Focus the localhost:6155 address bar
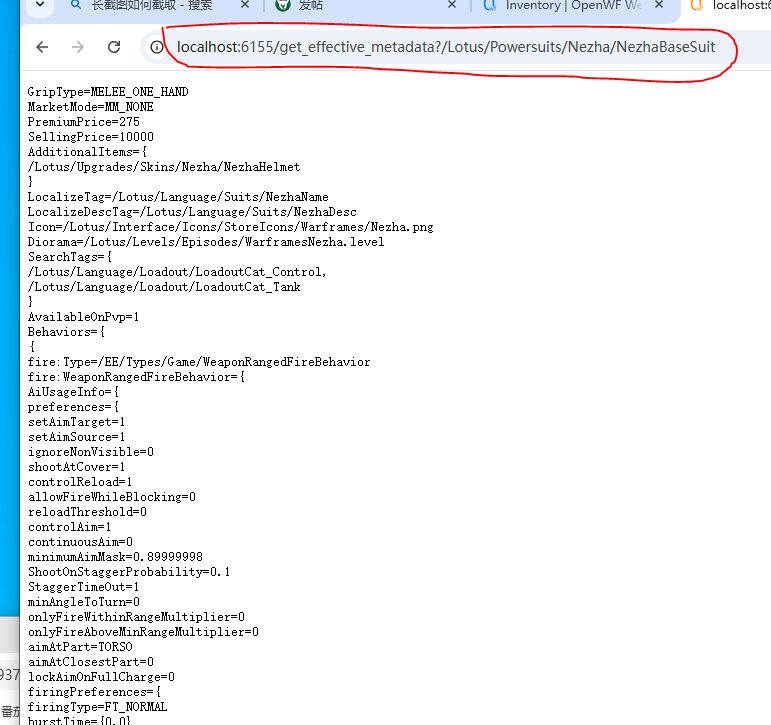 point(445,47)
